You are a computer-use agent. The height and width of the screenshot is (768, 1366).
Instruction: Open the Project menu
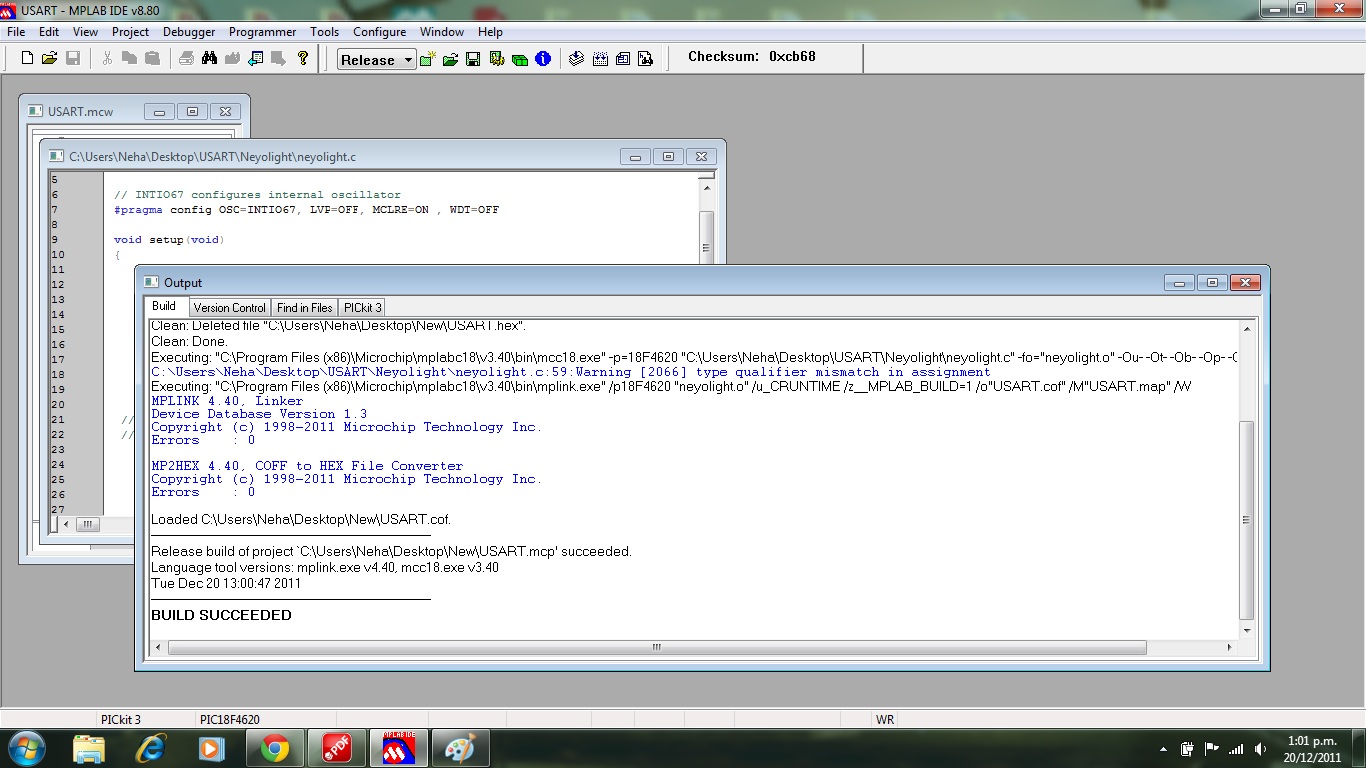tap(130, 32)
